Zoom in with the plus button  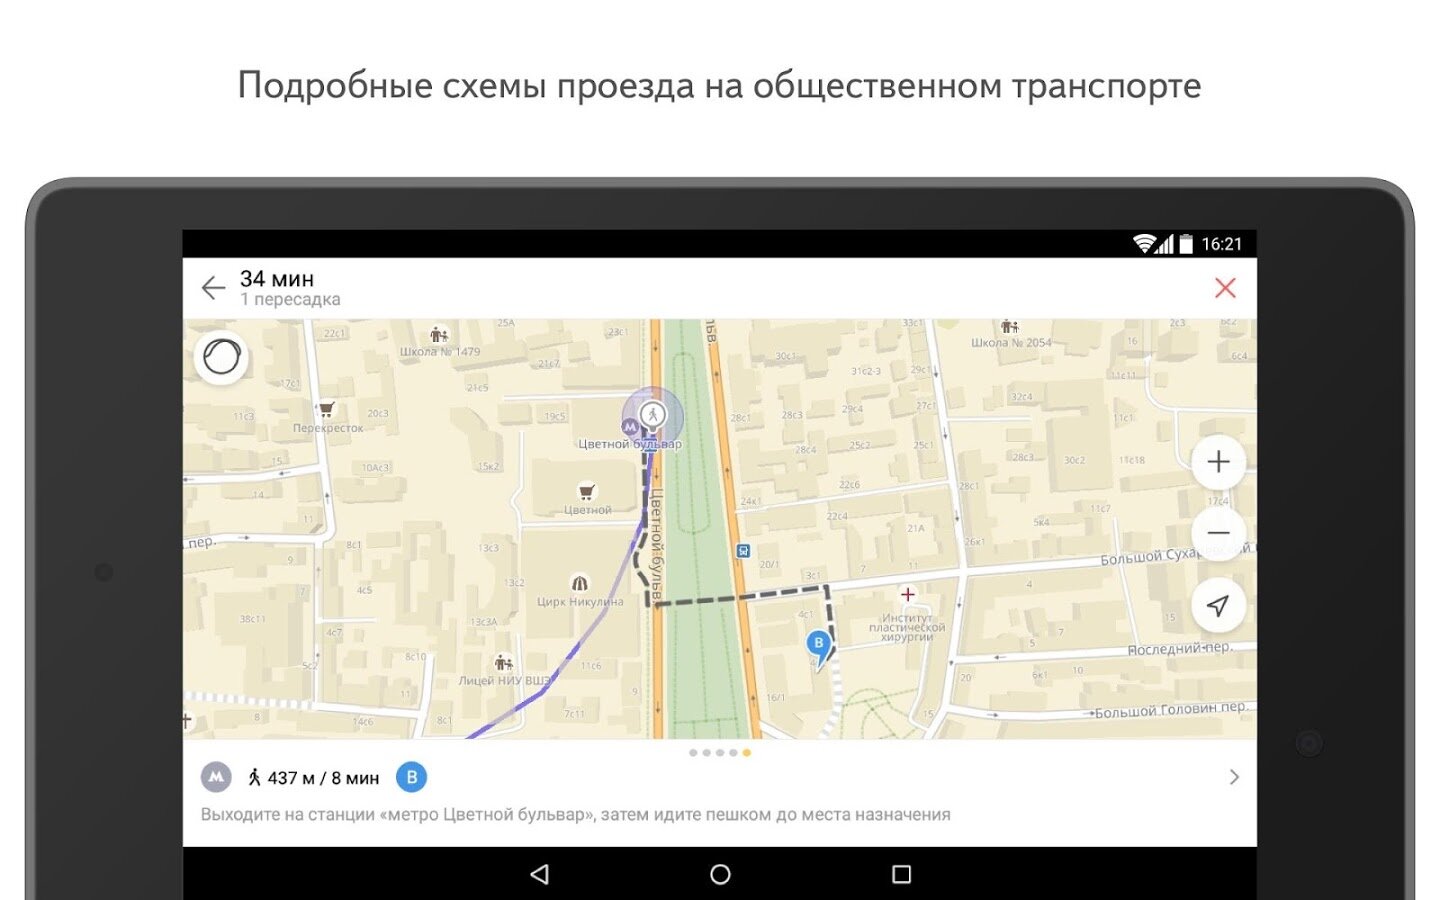point(1218,462)
